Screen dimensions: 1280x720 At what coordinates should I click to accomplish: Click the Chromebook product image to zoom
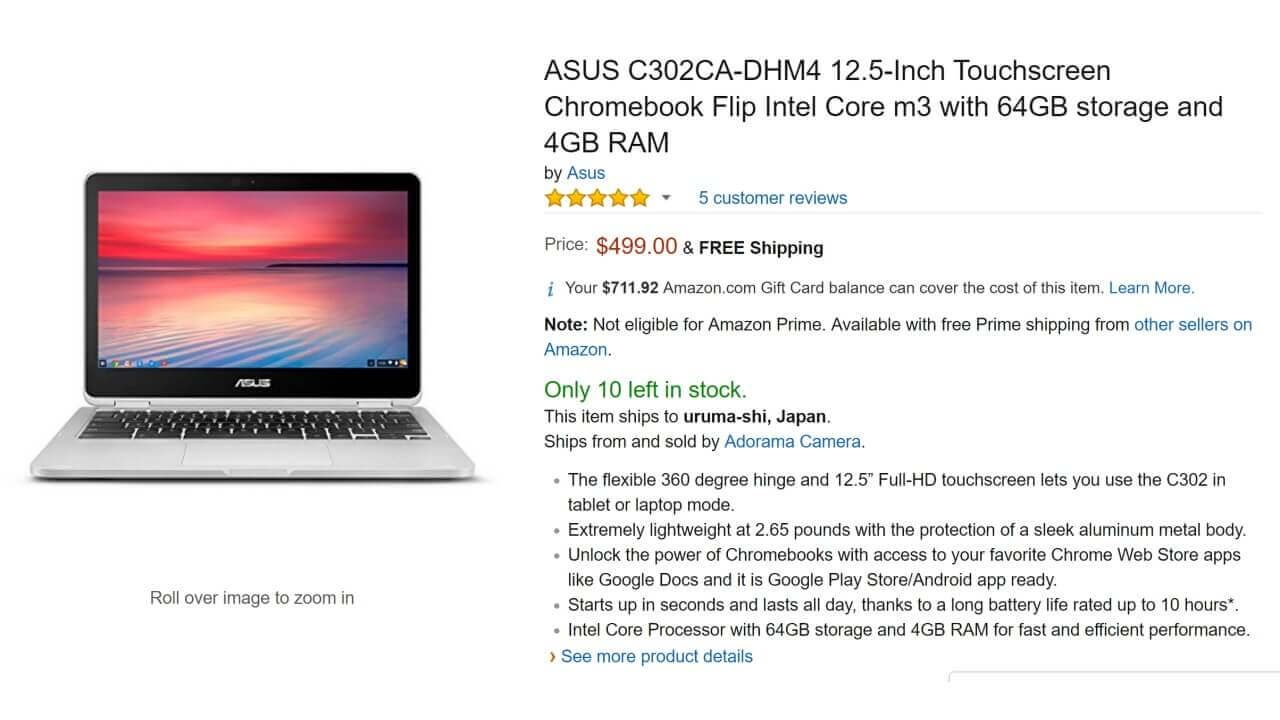tap(250, 330)
